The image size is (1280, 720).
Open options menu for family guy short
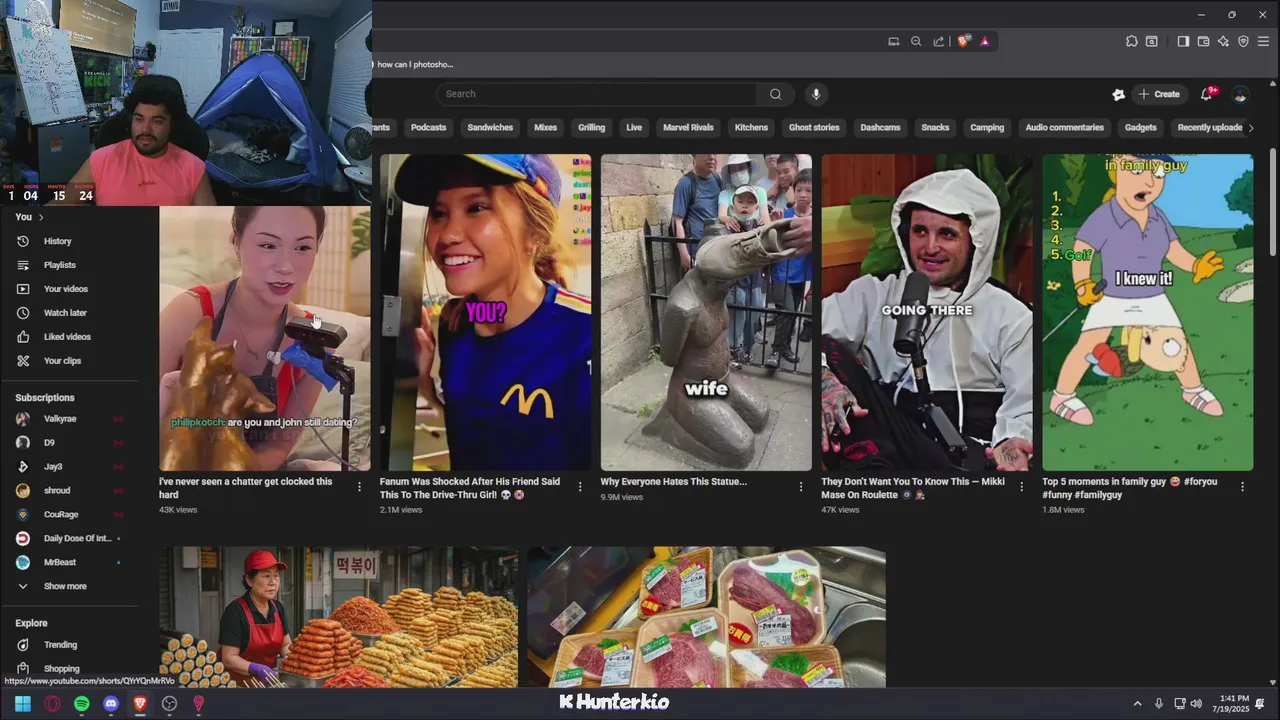point(1243,487)
